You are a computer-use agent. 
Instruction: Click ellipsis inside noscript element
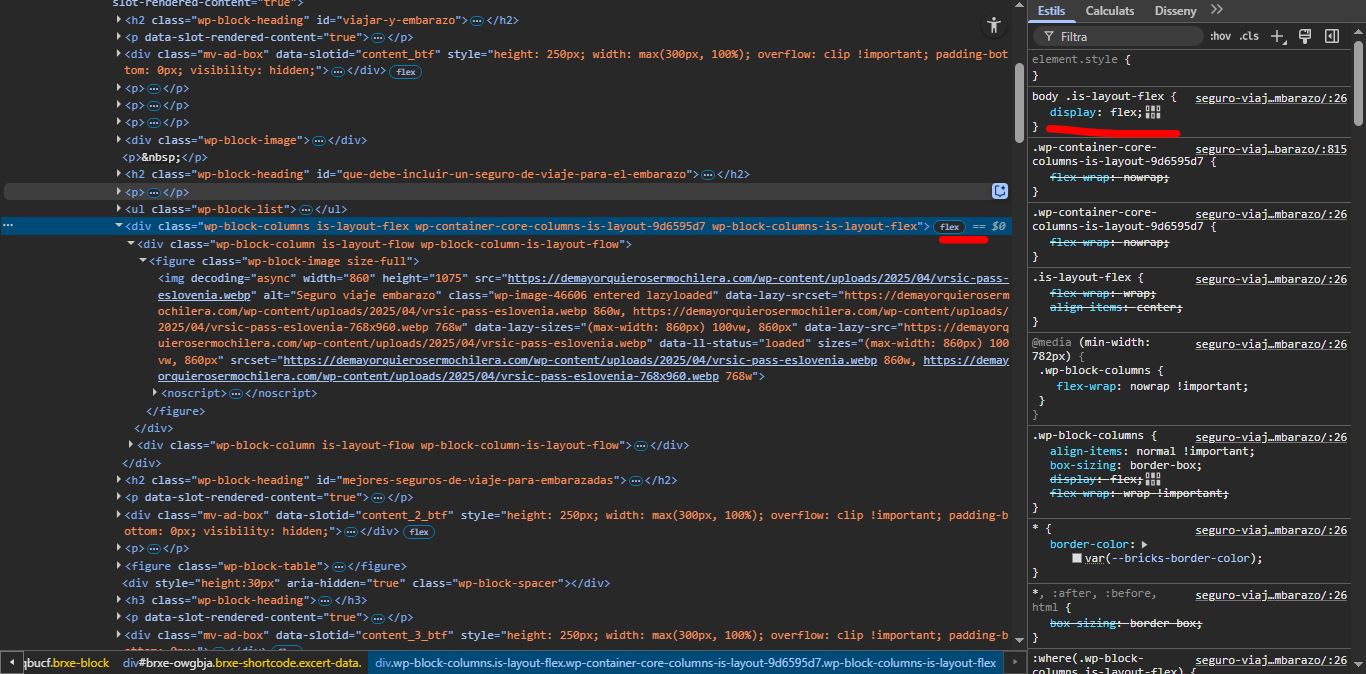[x=236, y=394]
